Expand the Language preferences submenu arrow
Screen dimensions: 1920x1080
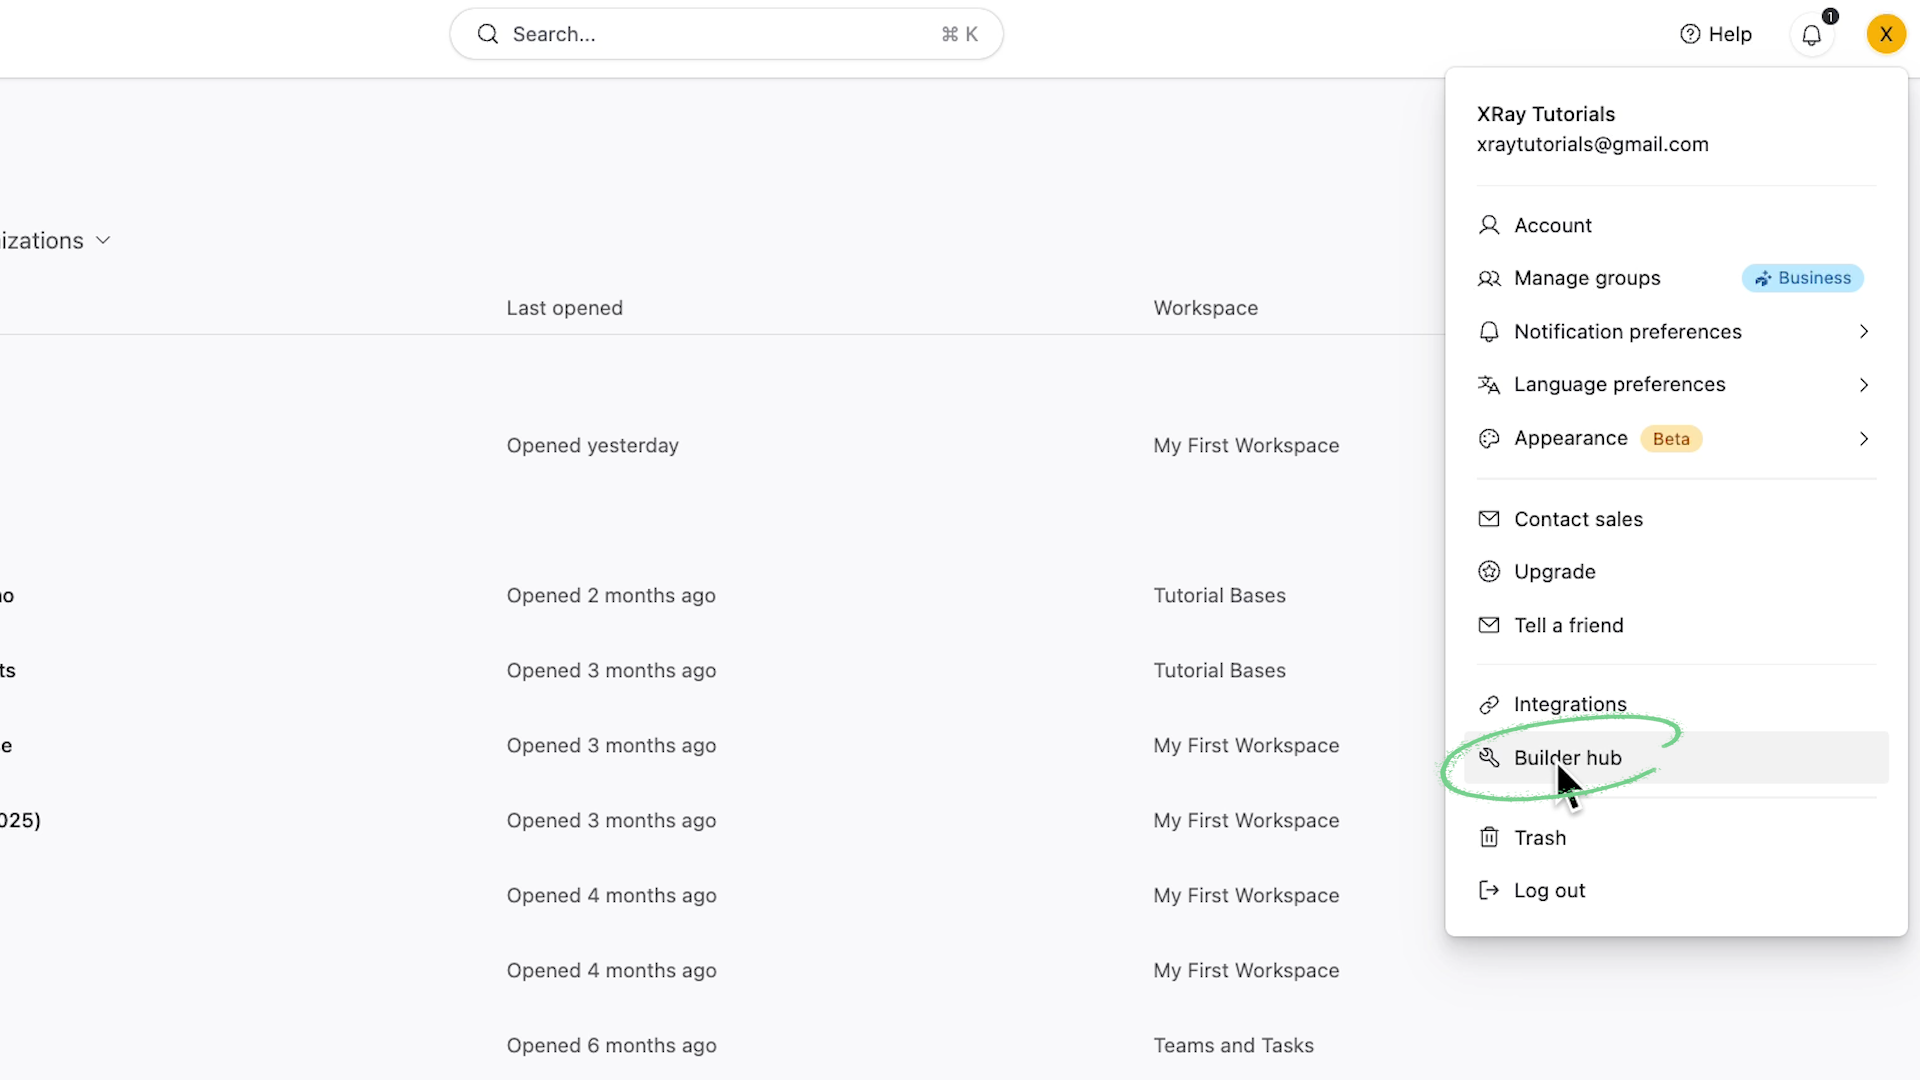[1864, 384]
